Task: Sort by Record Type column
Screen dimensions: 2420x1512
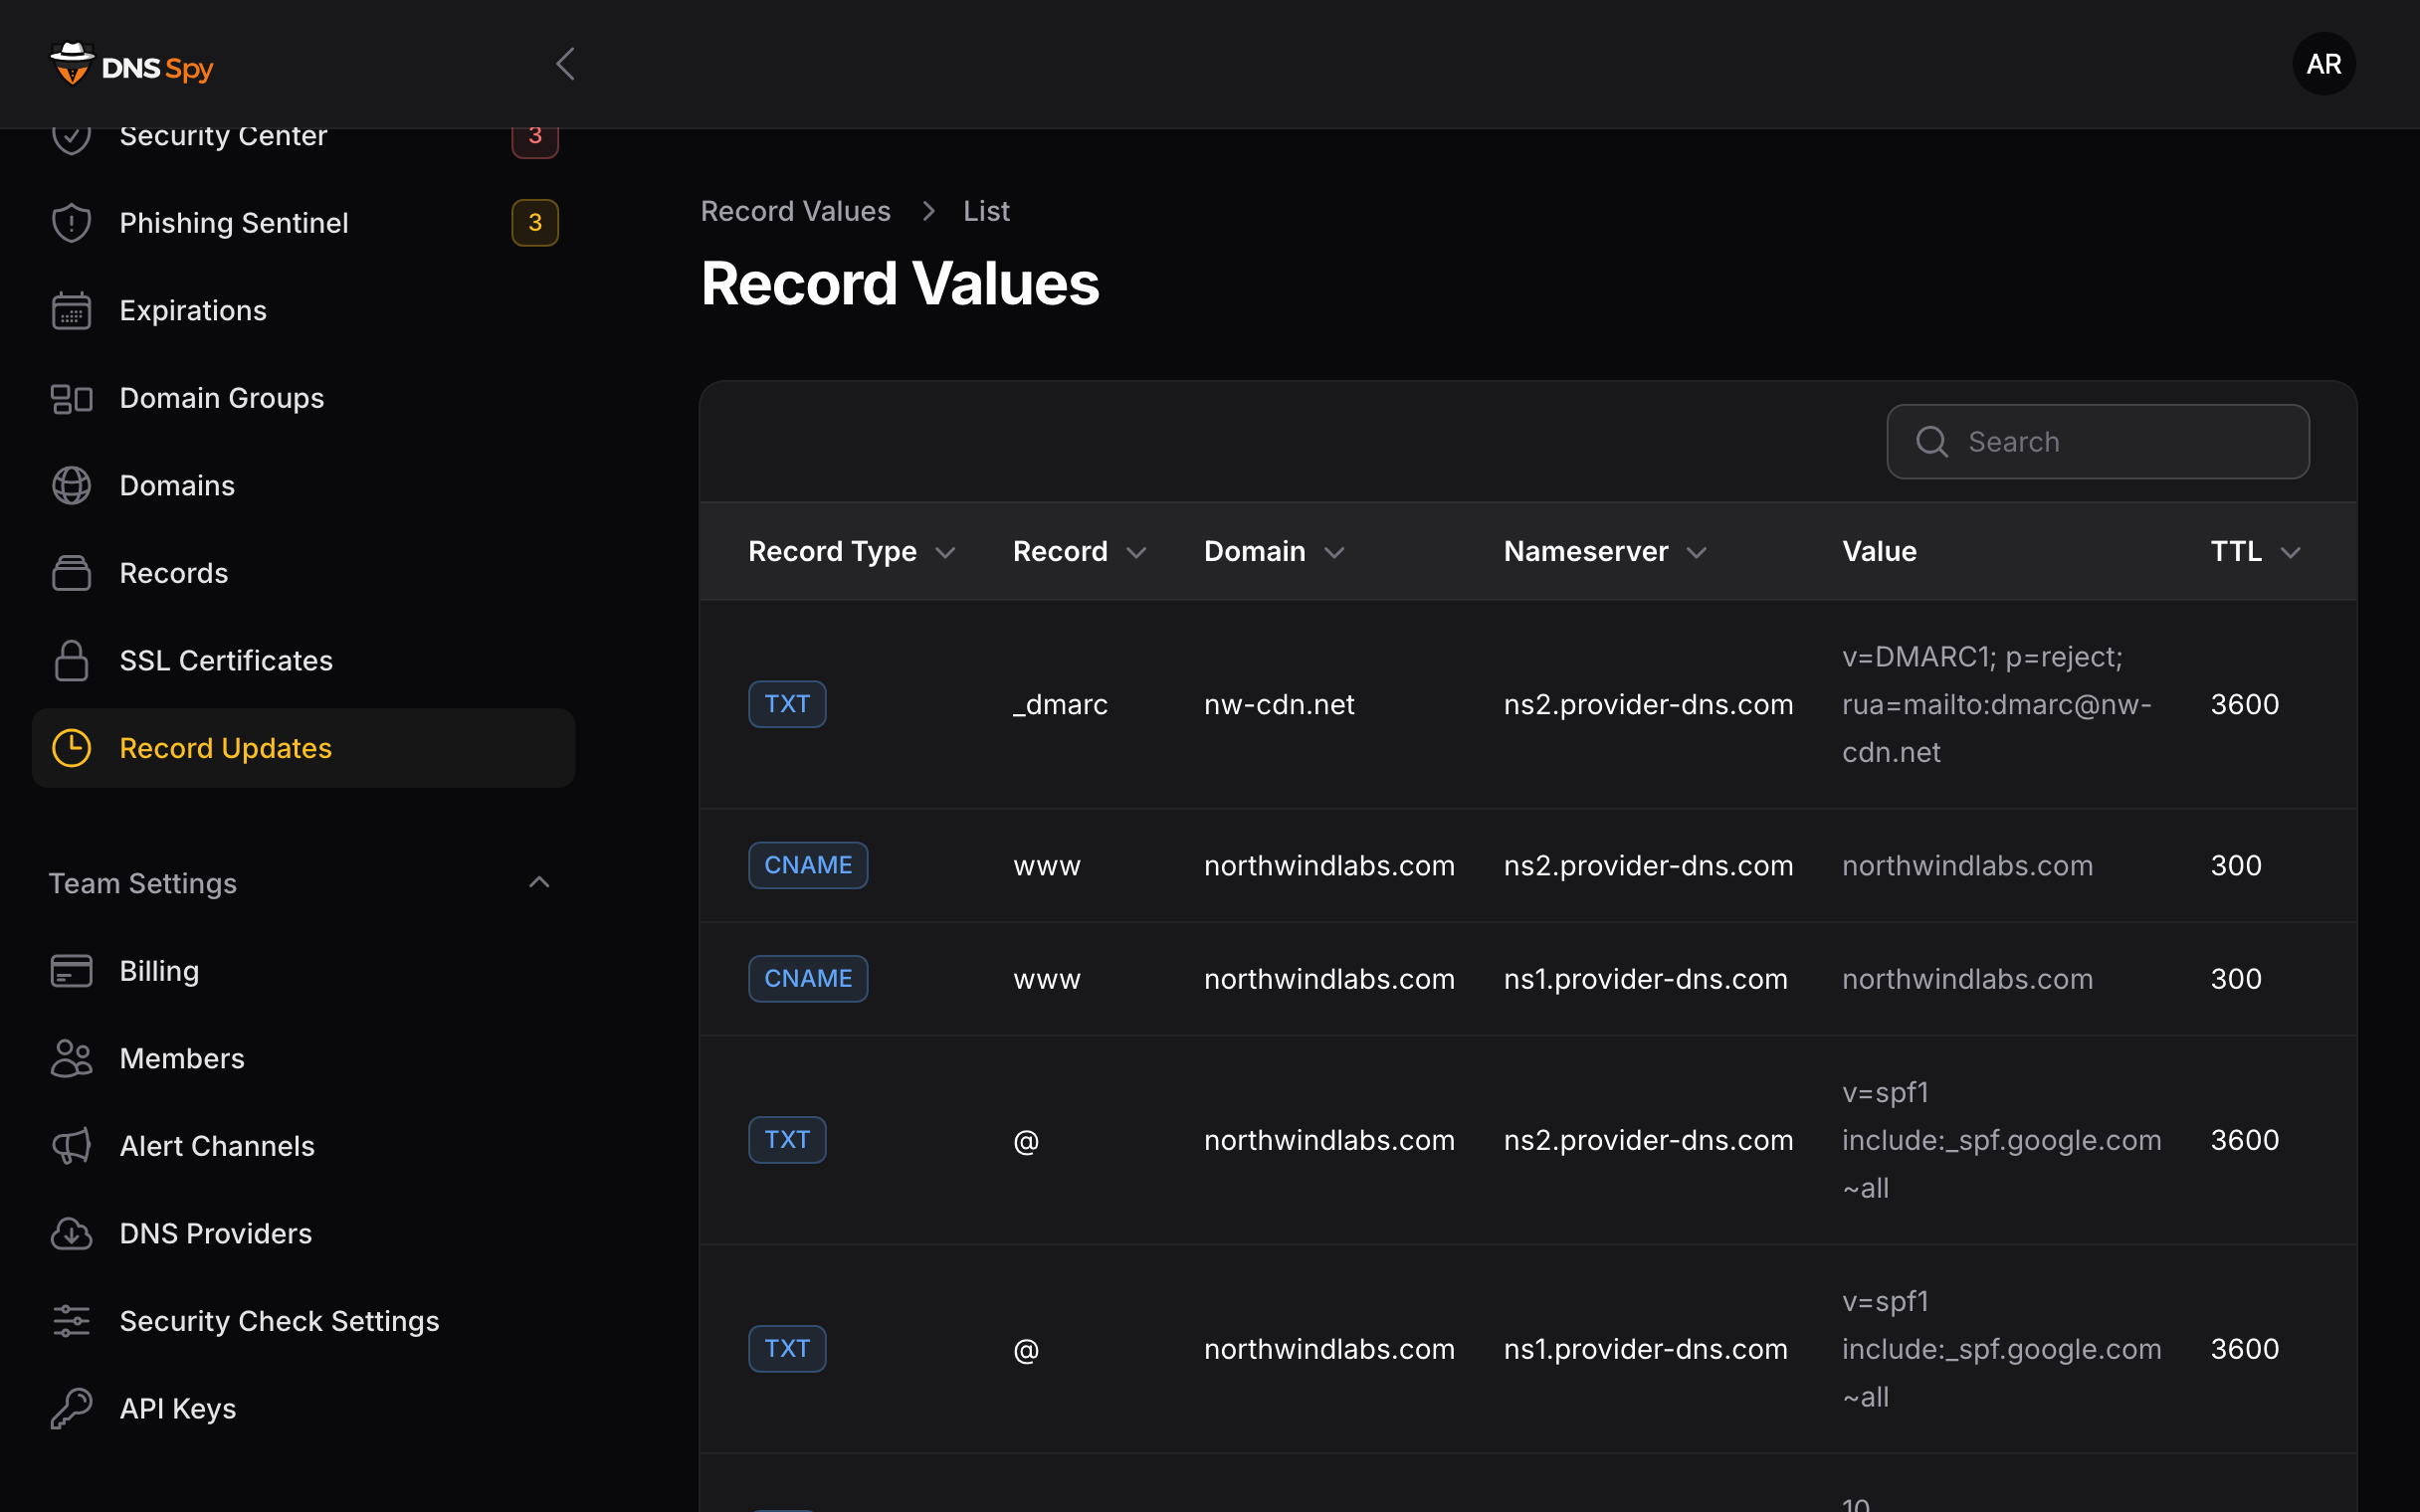Action: pyautogui.click(x=852, y=551)
